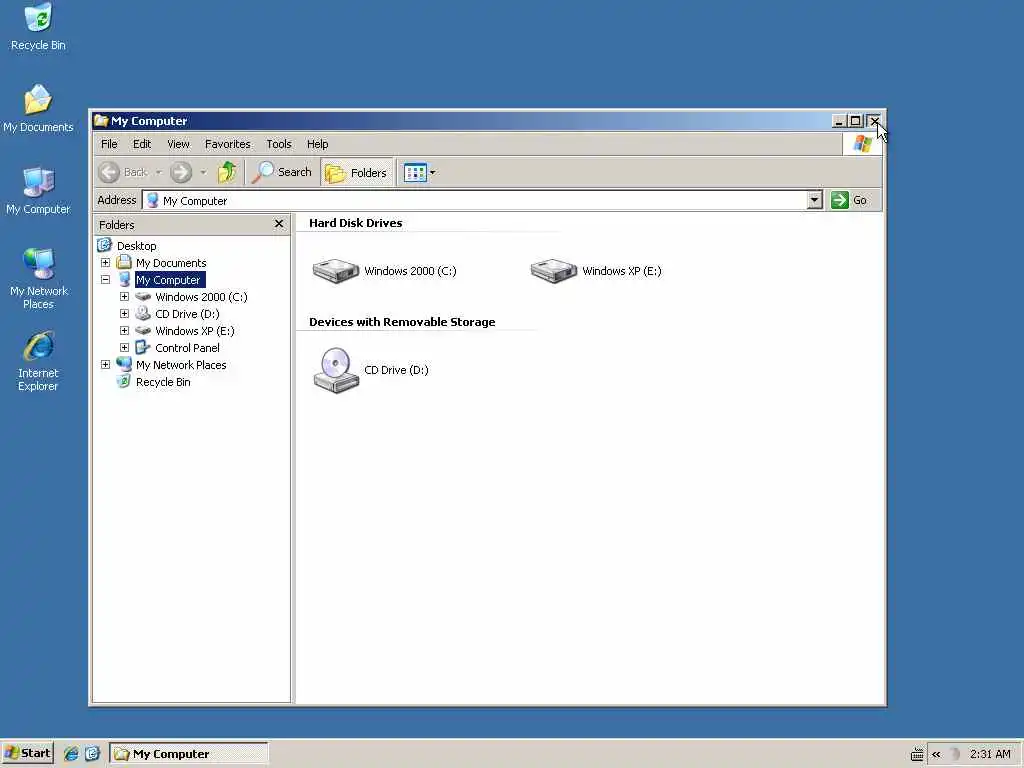This screenshot has height=768, width=1024.
Task: Click the Windows flag logo icon
Action: point(862,144)
